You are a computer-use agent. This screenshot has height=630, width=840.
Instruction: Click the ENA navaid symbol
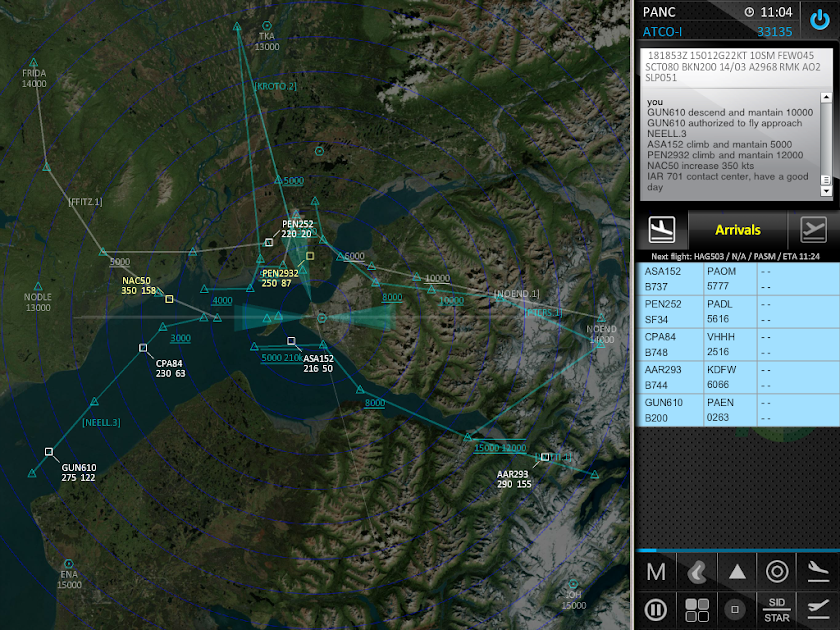(69, 564)
